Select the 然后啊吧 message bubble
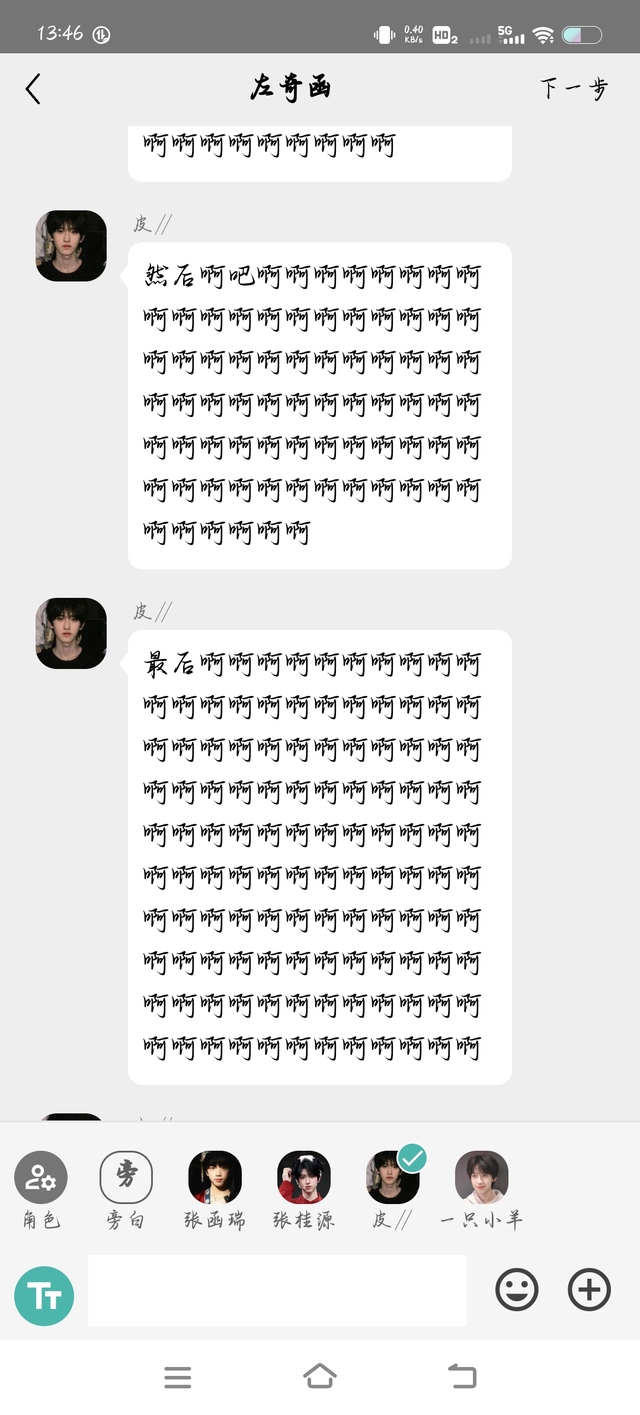 click(x=320, y=405)
